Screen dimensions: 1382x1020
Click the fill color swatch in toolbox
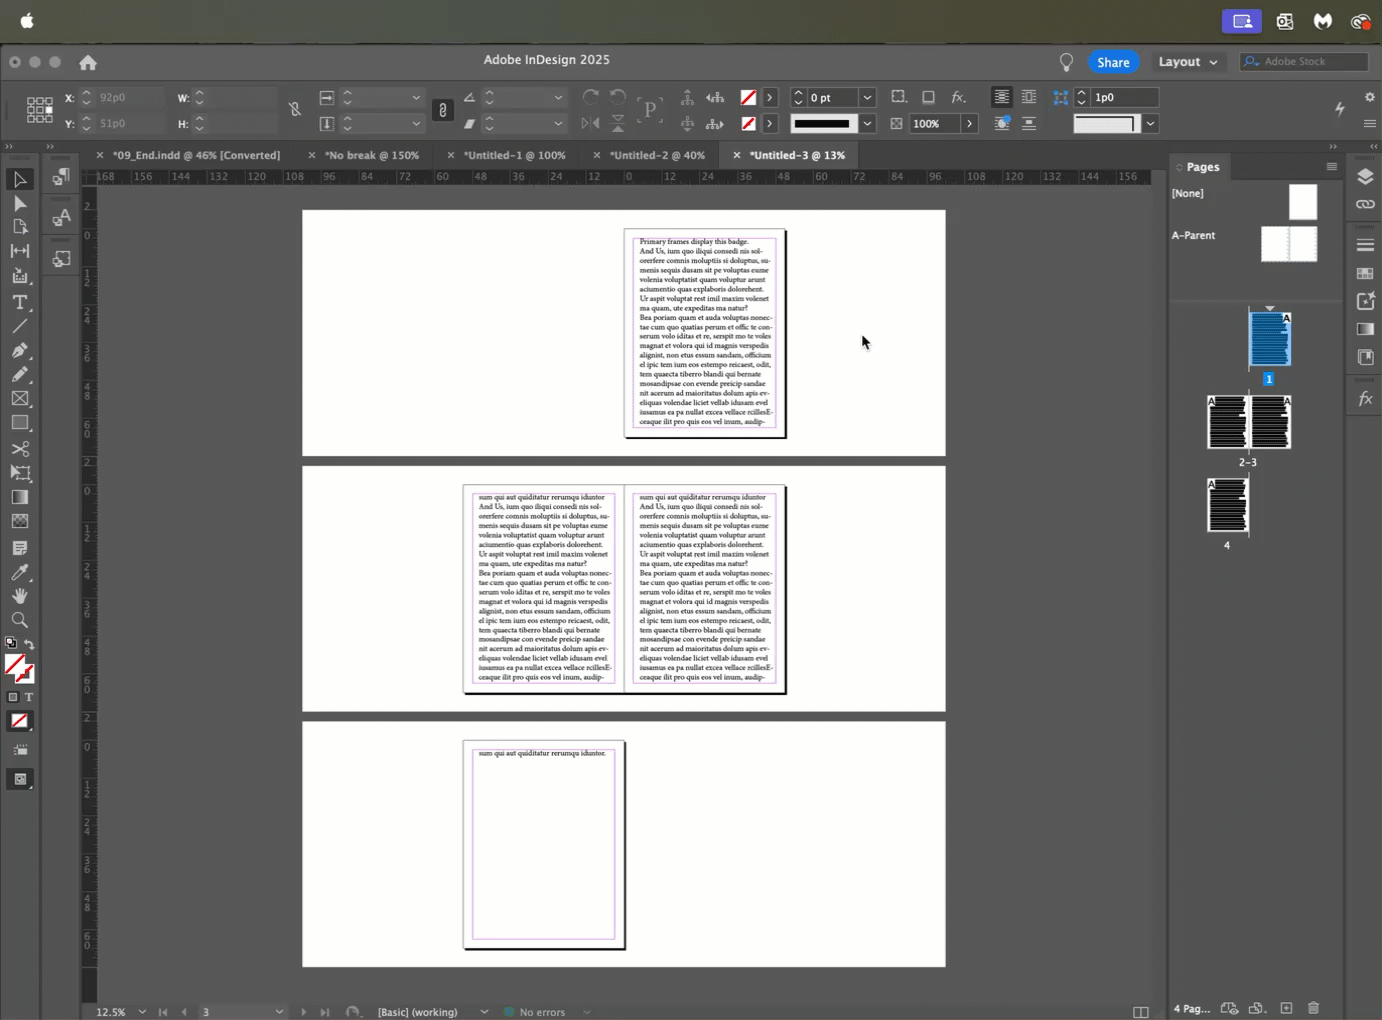15,665
